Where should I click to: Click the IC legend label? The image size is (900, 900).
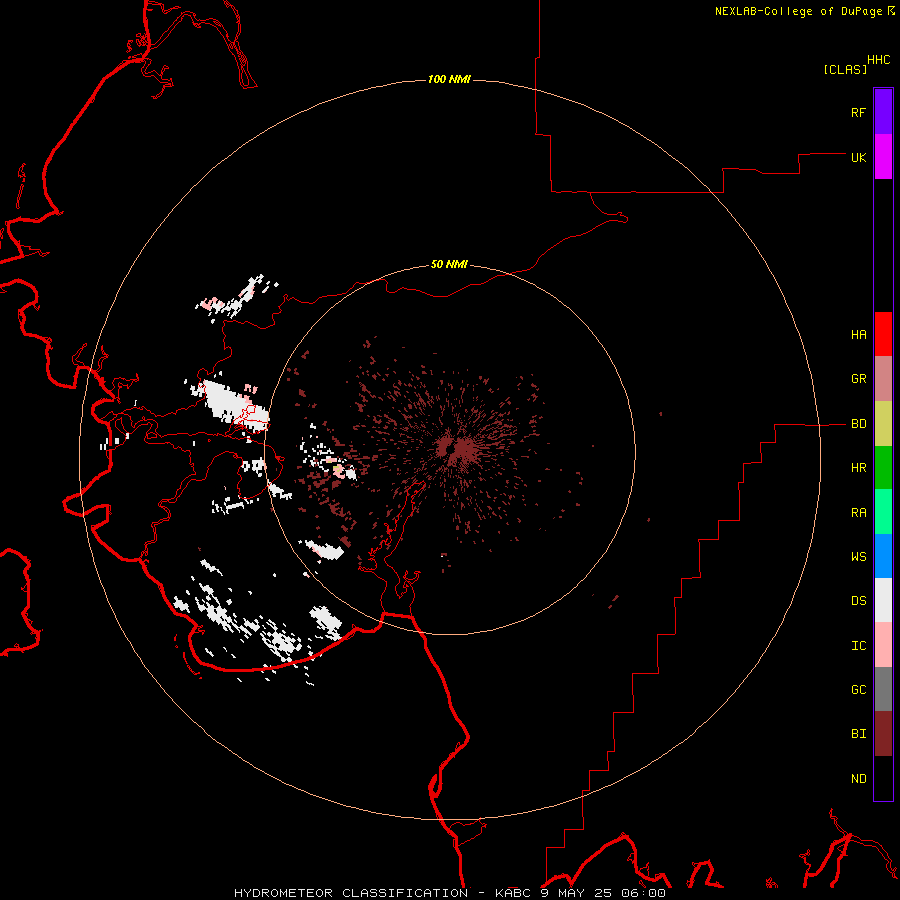(x=858, y=646)
